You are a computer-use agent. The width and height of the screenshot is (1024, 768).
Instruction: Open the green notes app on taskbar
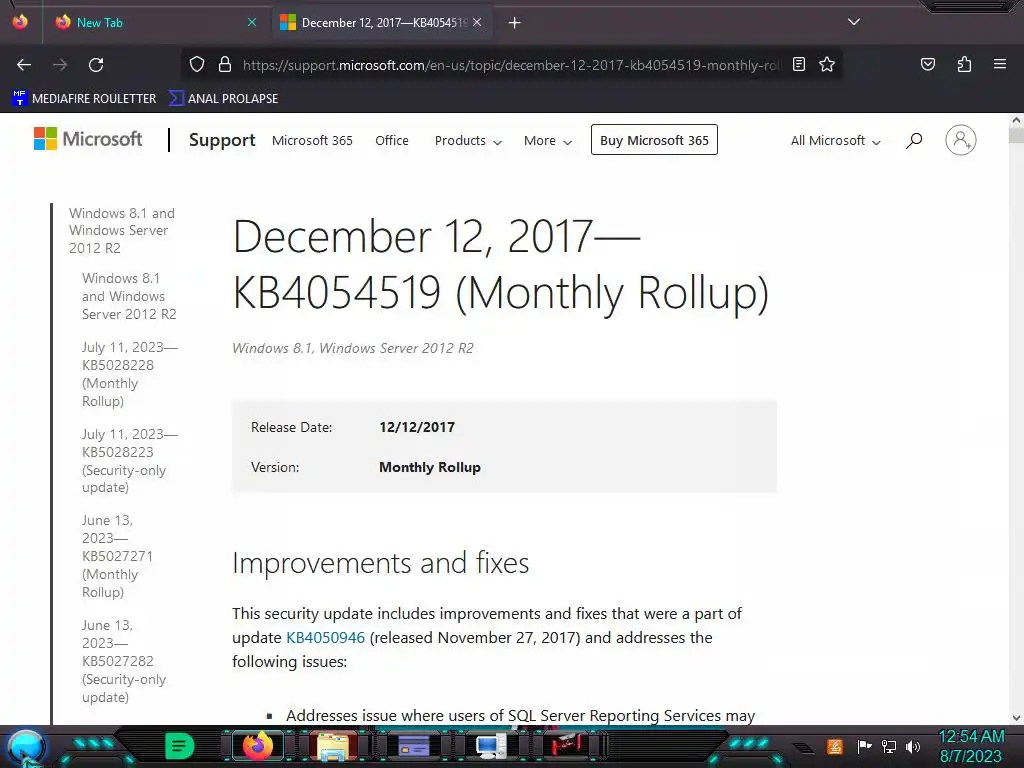(179, 746)
